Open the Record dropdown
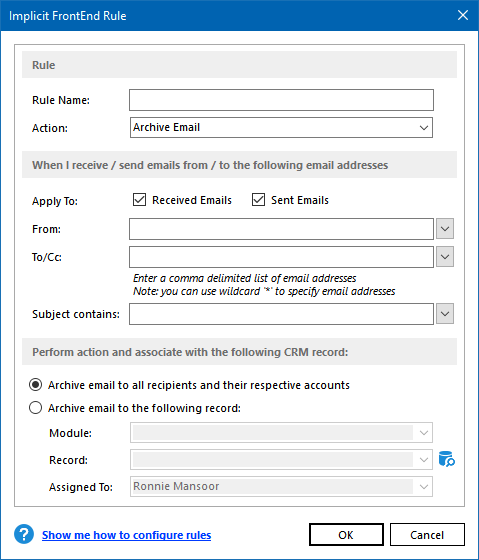The image size is (479, 560). pyautogui.click(x=281, y=460)
